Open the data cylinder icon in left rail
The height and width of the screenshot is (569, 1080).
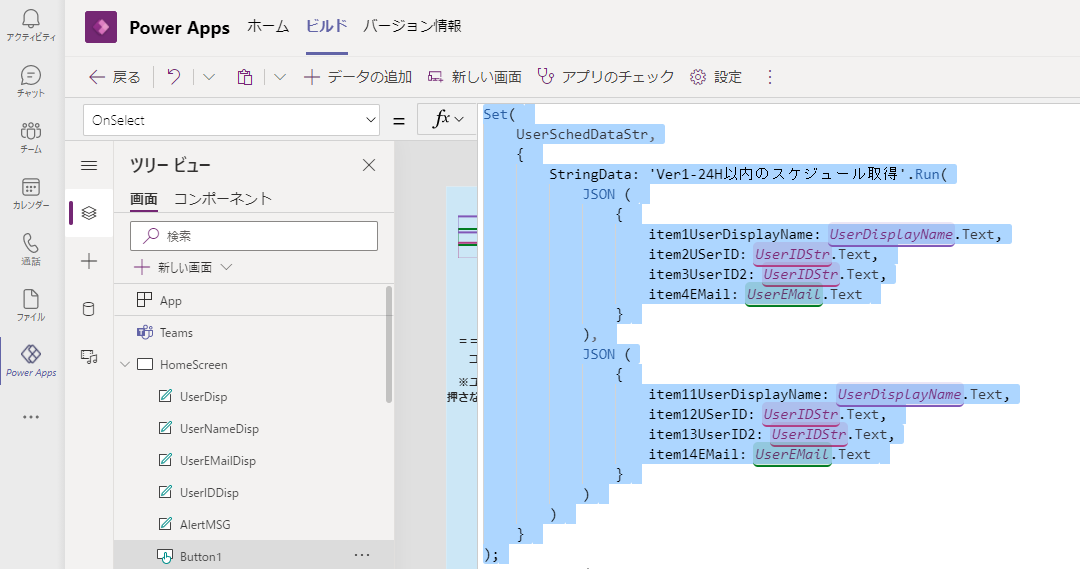click(89, 309)
